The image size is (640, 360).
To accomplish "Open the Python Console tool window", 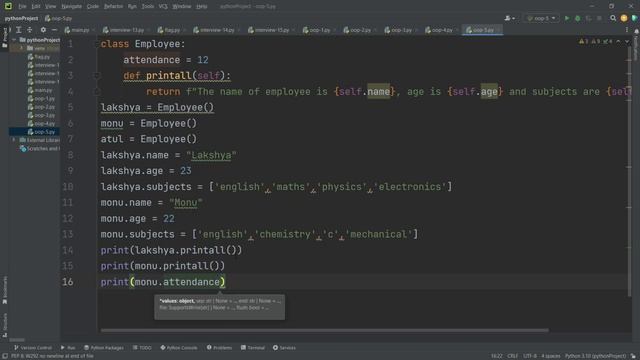I will (x=179, y=348).
